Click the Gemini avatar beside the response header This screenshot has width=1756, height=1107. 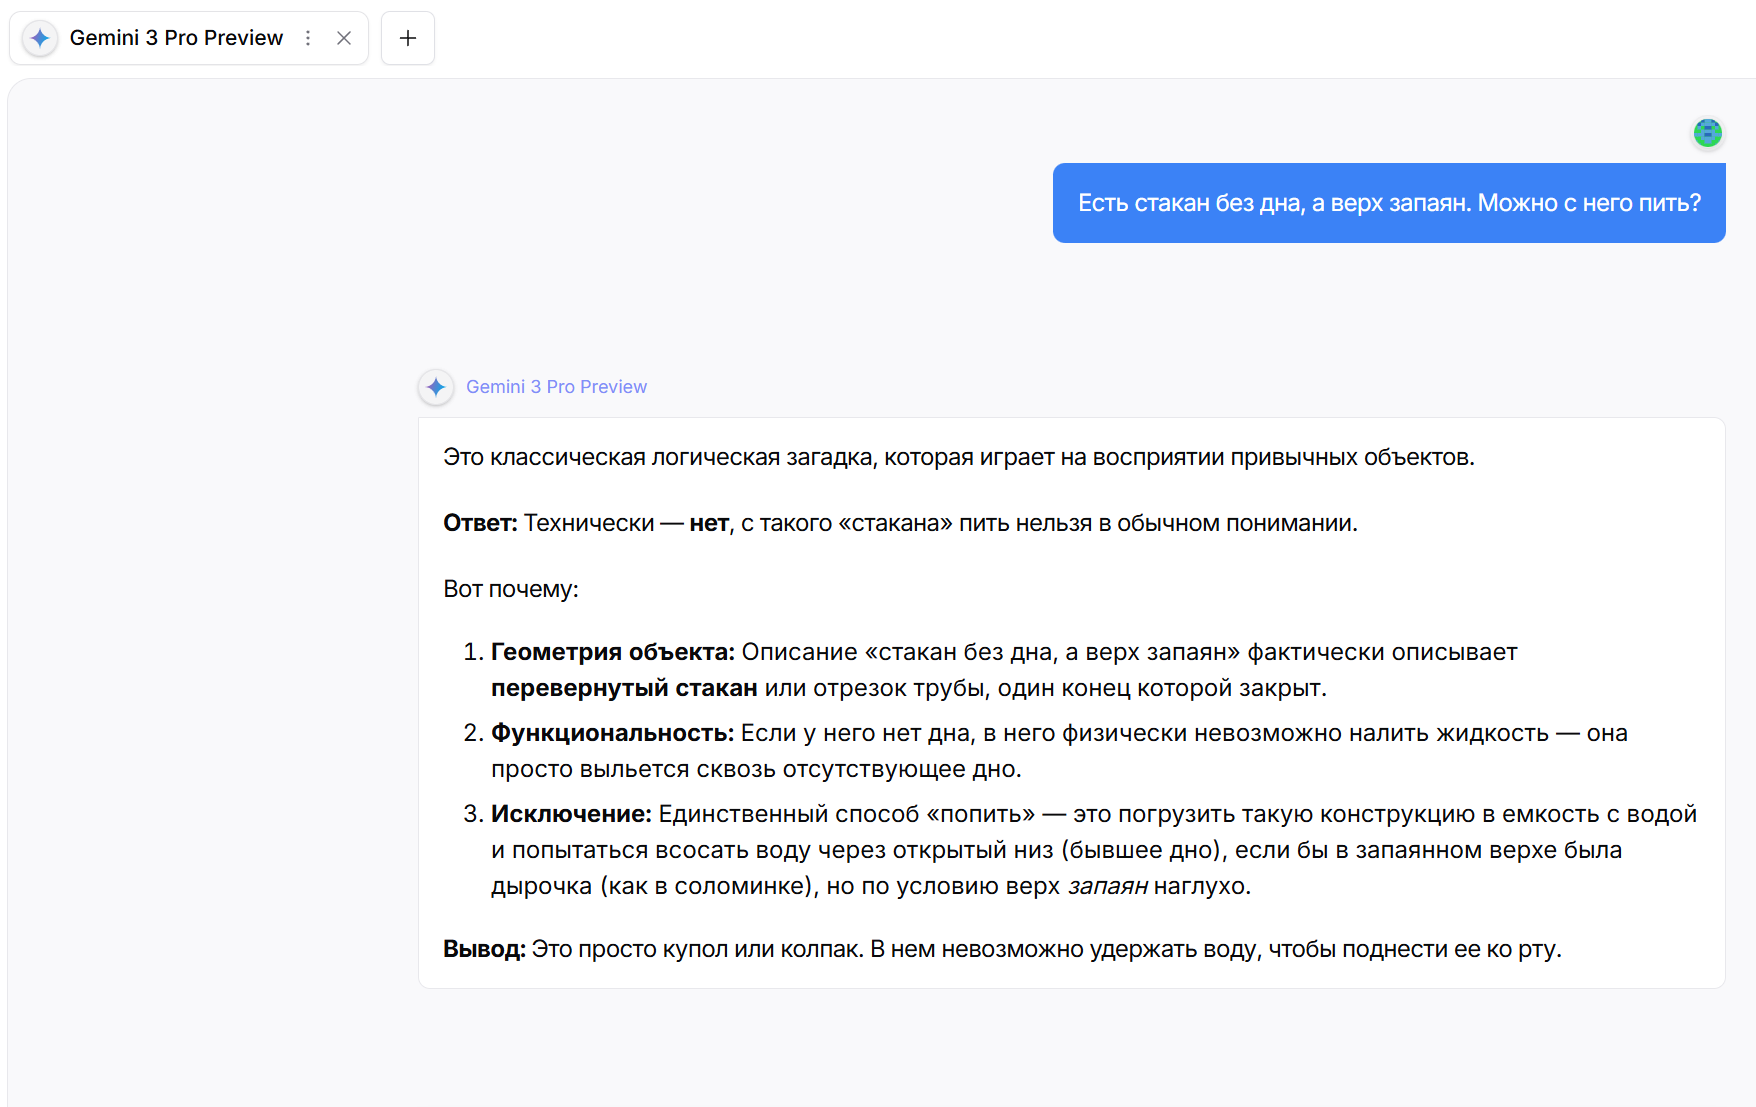(436, 387)
